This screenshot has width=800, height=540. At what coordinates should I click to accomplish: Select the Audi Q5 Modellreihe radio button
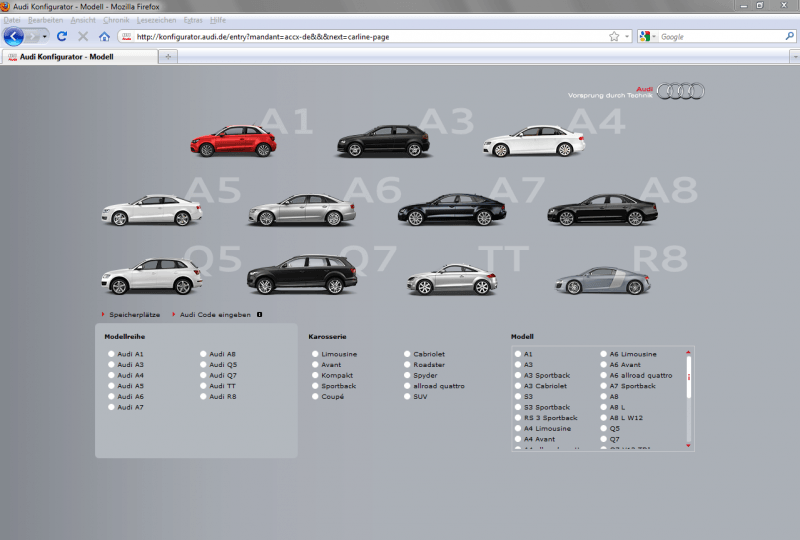tap(203, 364)
